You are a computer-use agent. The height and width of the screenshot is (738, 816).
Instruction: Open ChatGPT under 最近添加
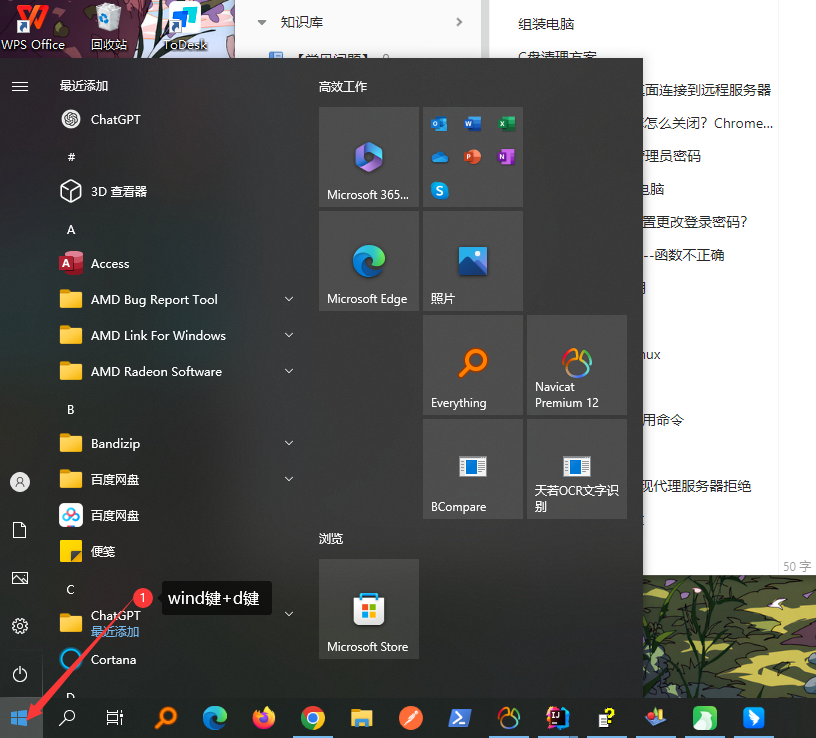[x=177, y=119]
